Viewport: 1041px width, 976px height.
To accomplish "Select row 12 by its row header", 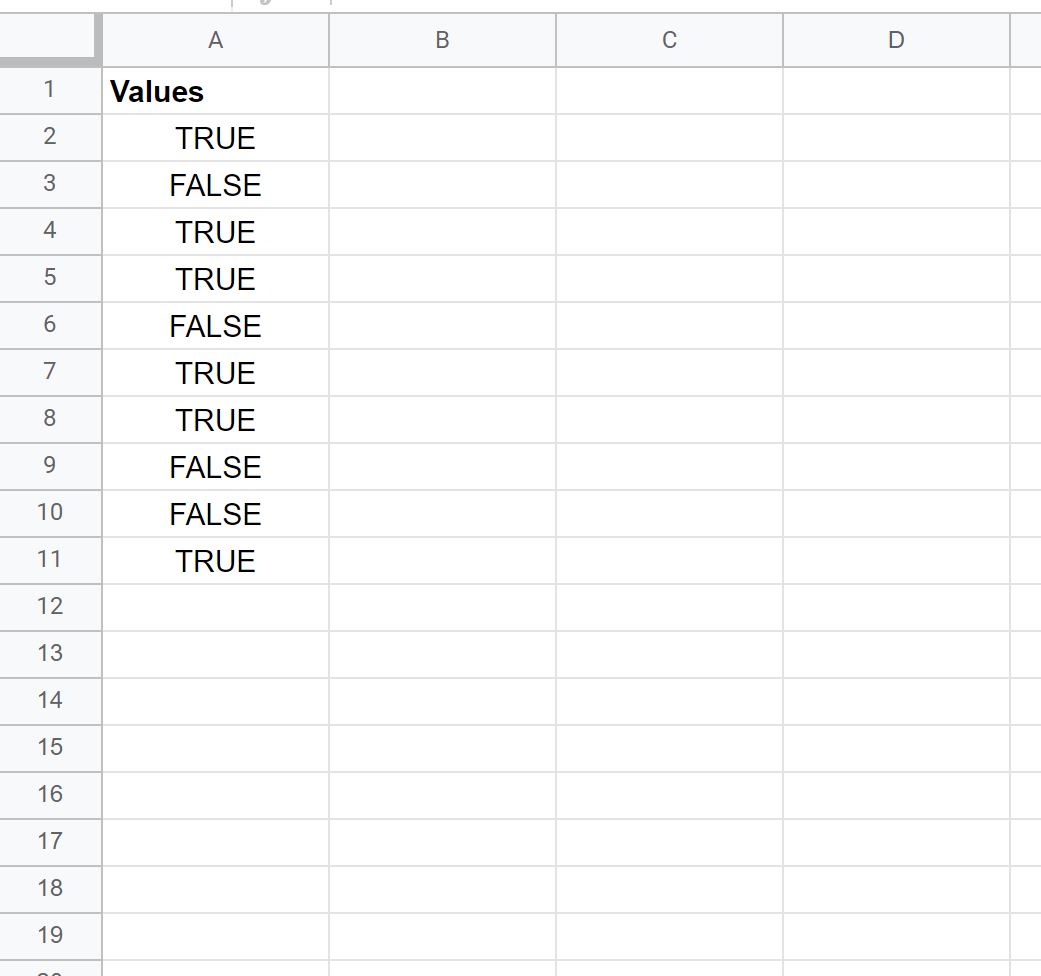I will click(x=50, y=607).
